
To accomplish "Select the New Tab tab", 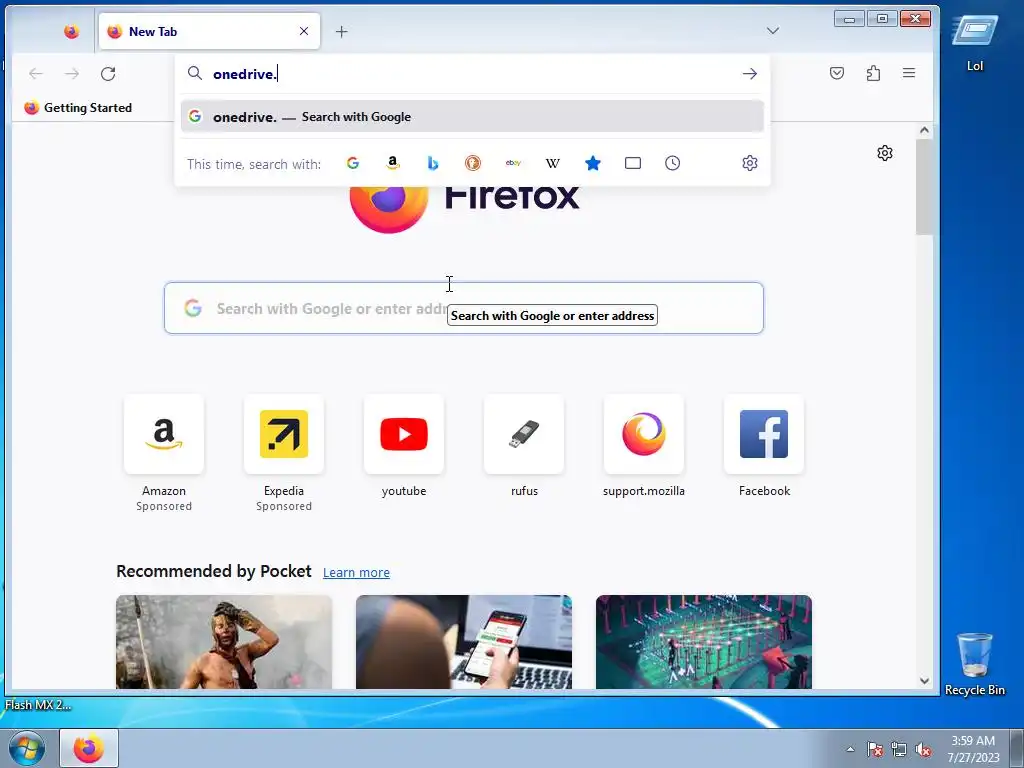I will (209, 31).
